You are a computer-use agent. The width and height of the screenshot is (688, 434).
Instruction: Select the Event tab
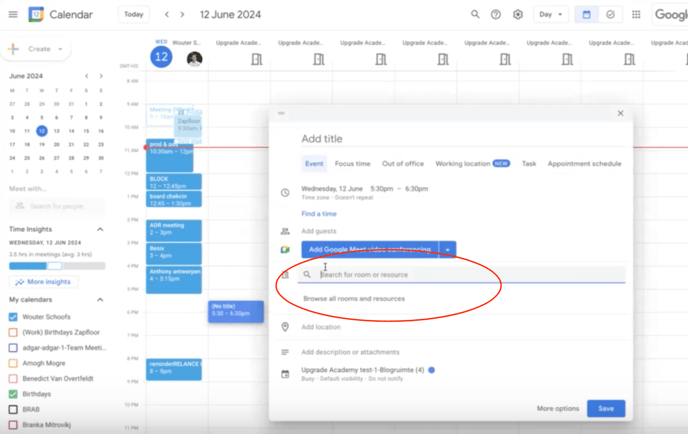(314, 164)
